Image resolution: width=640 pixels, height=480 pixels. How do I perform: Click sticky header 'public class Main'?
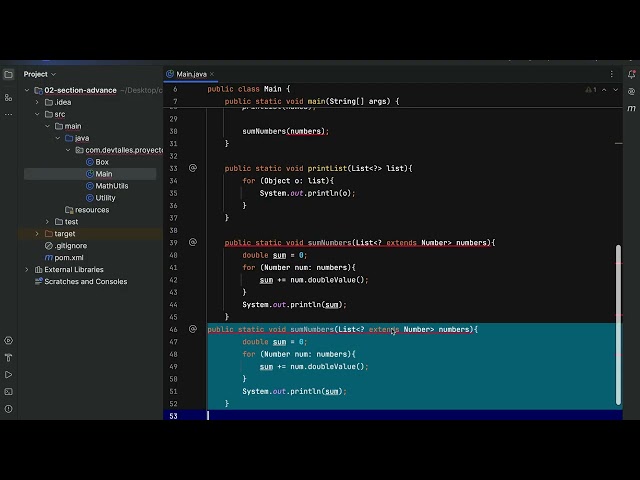[249, 89]
